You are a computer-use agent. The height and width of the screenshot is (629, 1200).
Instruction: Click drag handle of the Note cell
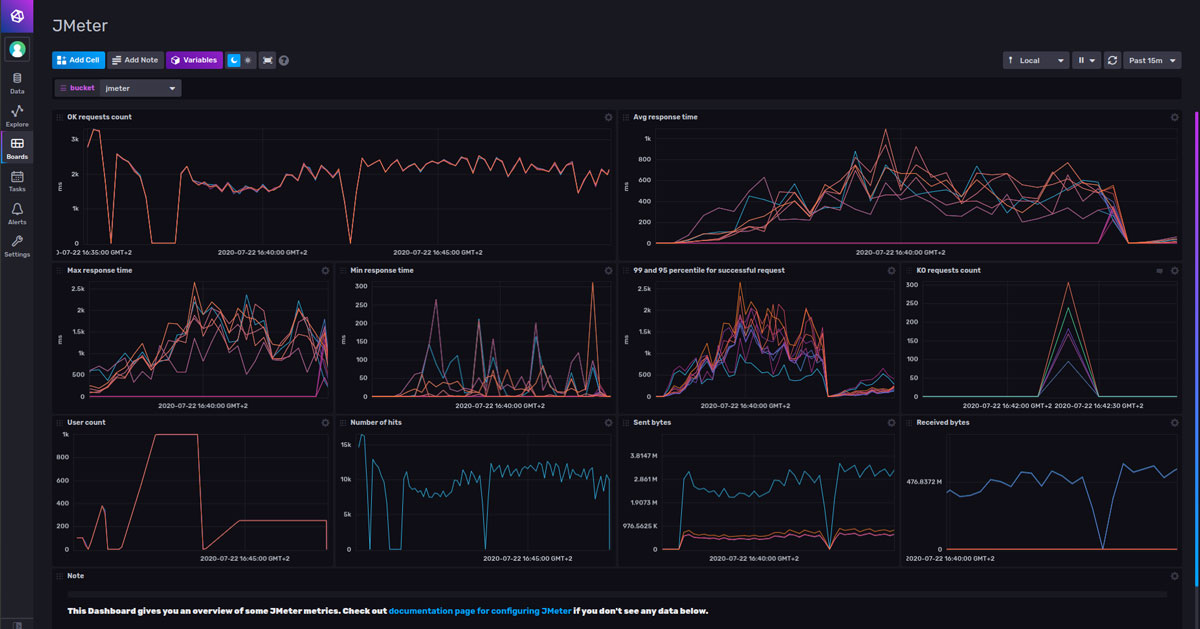(x=60, y=576)
